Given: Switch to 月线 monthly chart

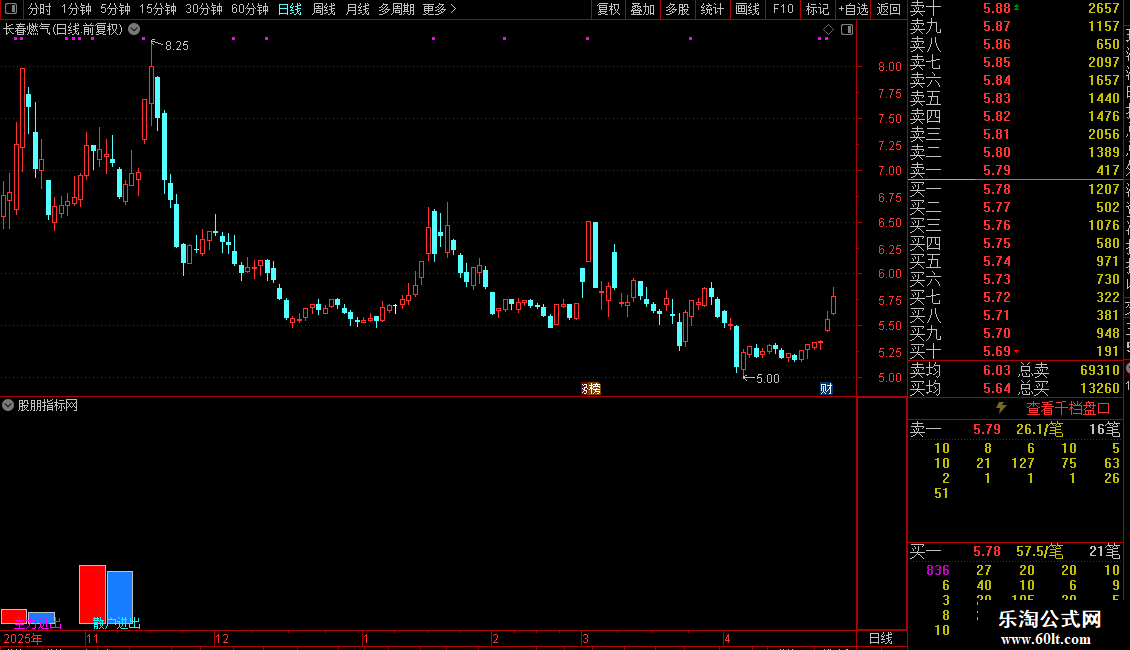Looking at the screenshot, I should 357,9.
